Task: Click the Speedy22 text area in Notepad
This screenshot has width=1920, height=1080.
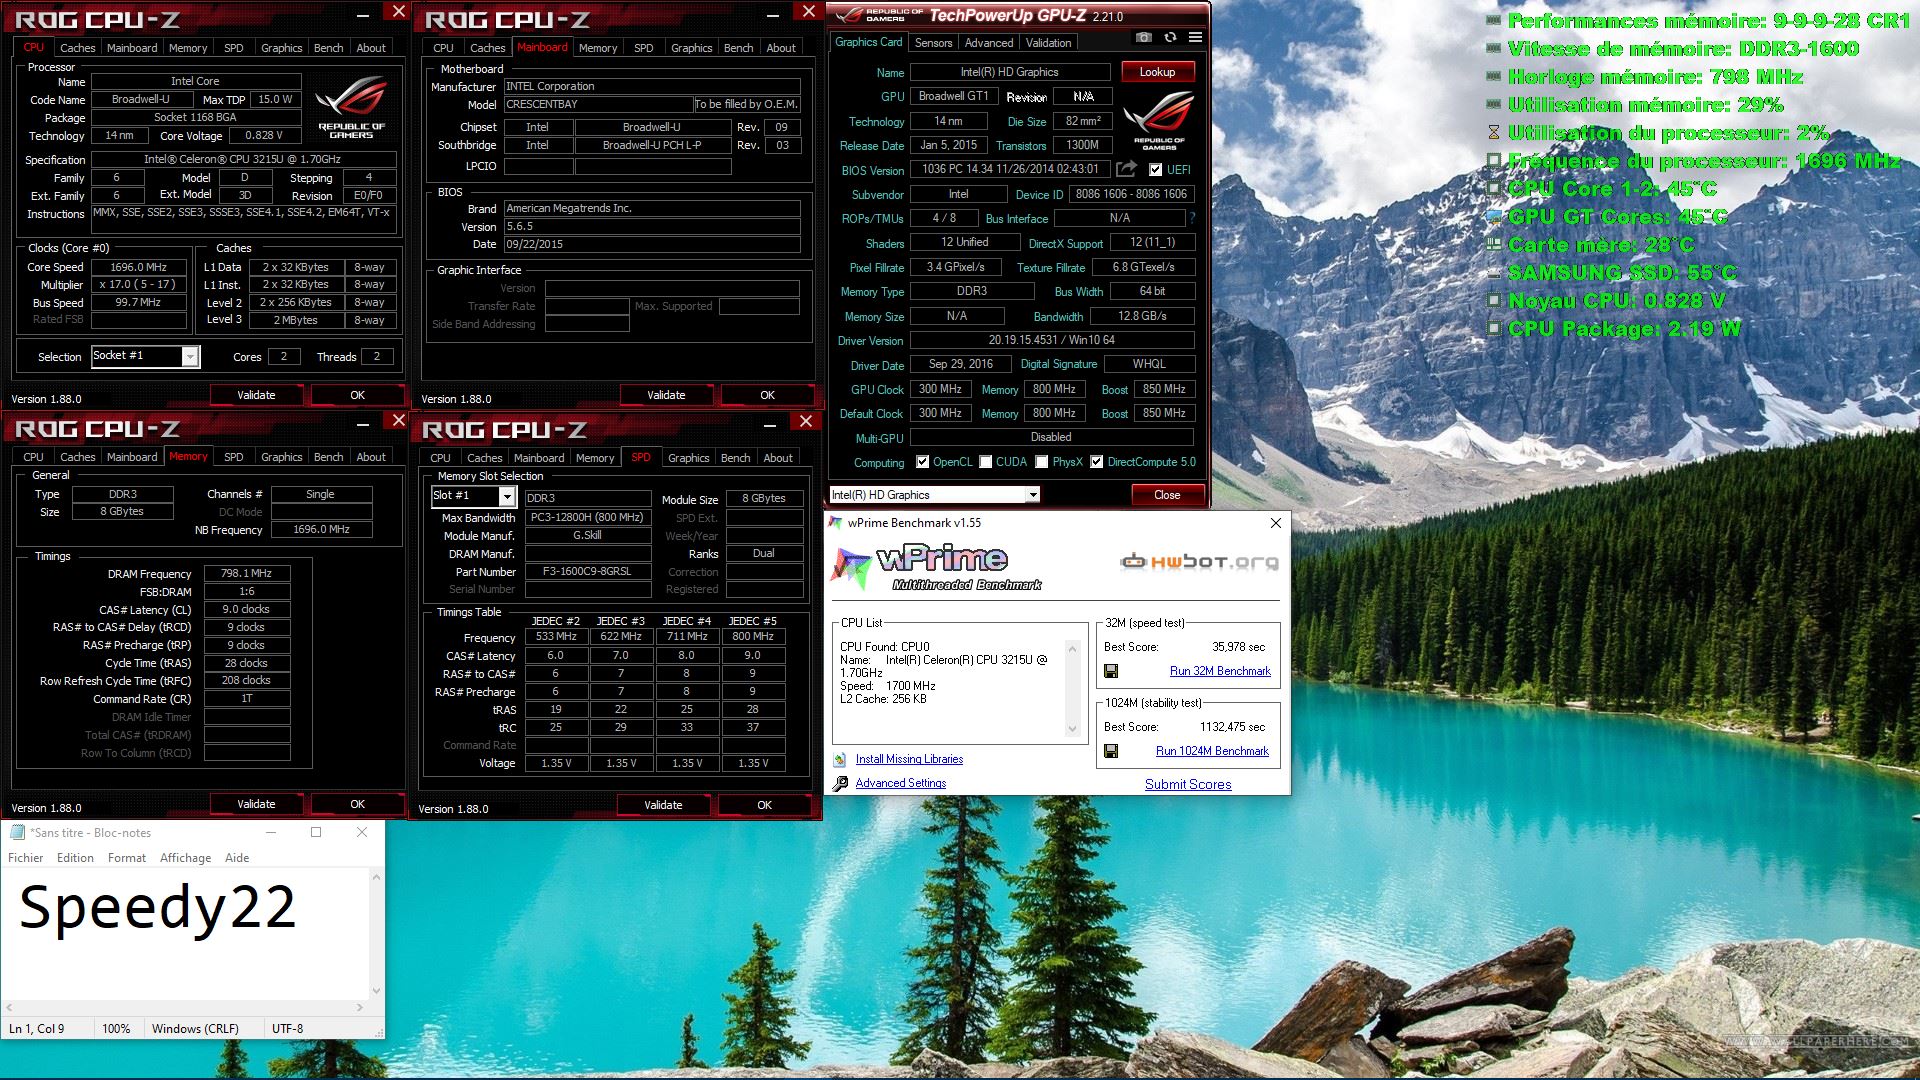Action: coord(185,934)
